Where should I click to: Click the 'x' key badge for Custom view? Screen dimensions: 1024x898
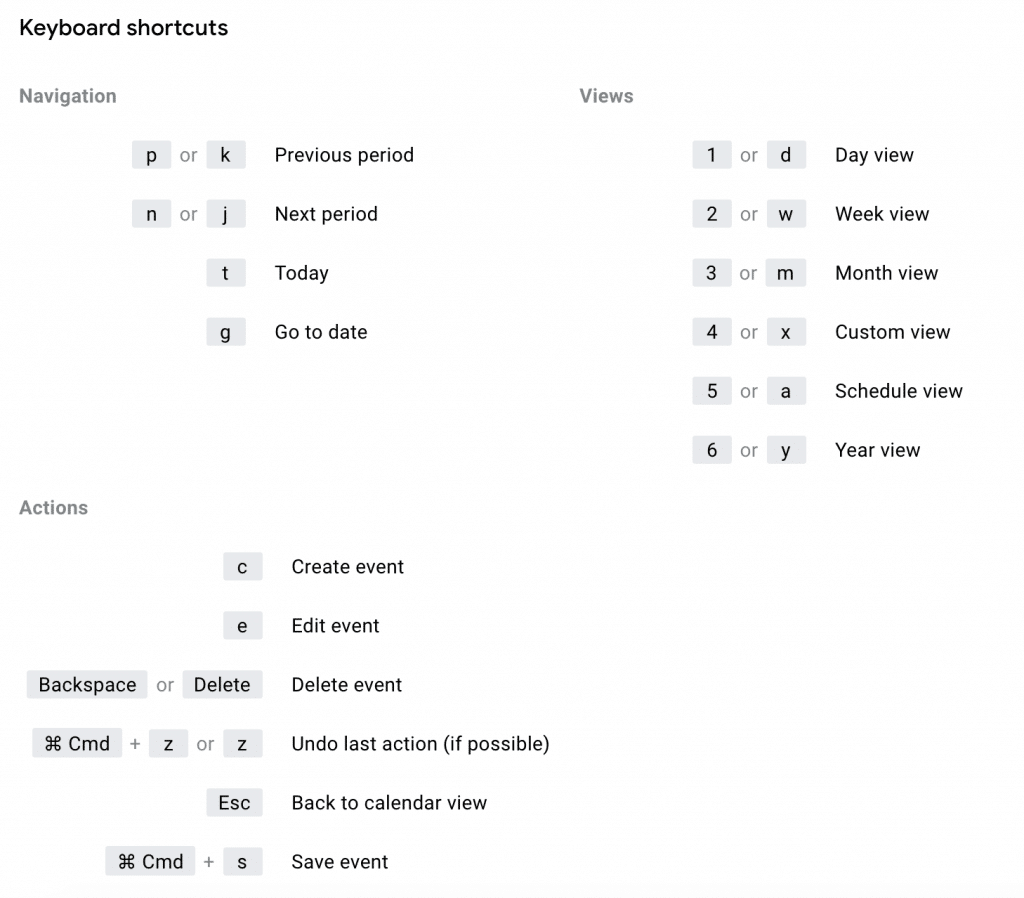click(x=786, y=332)
